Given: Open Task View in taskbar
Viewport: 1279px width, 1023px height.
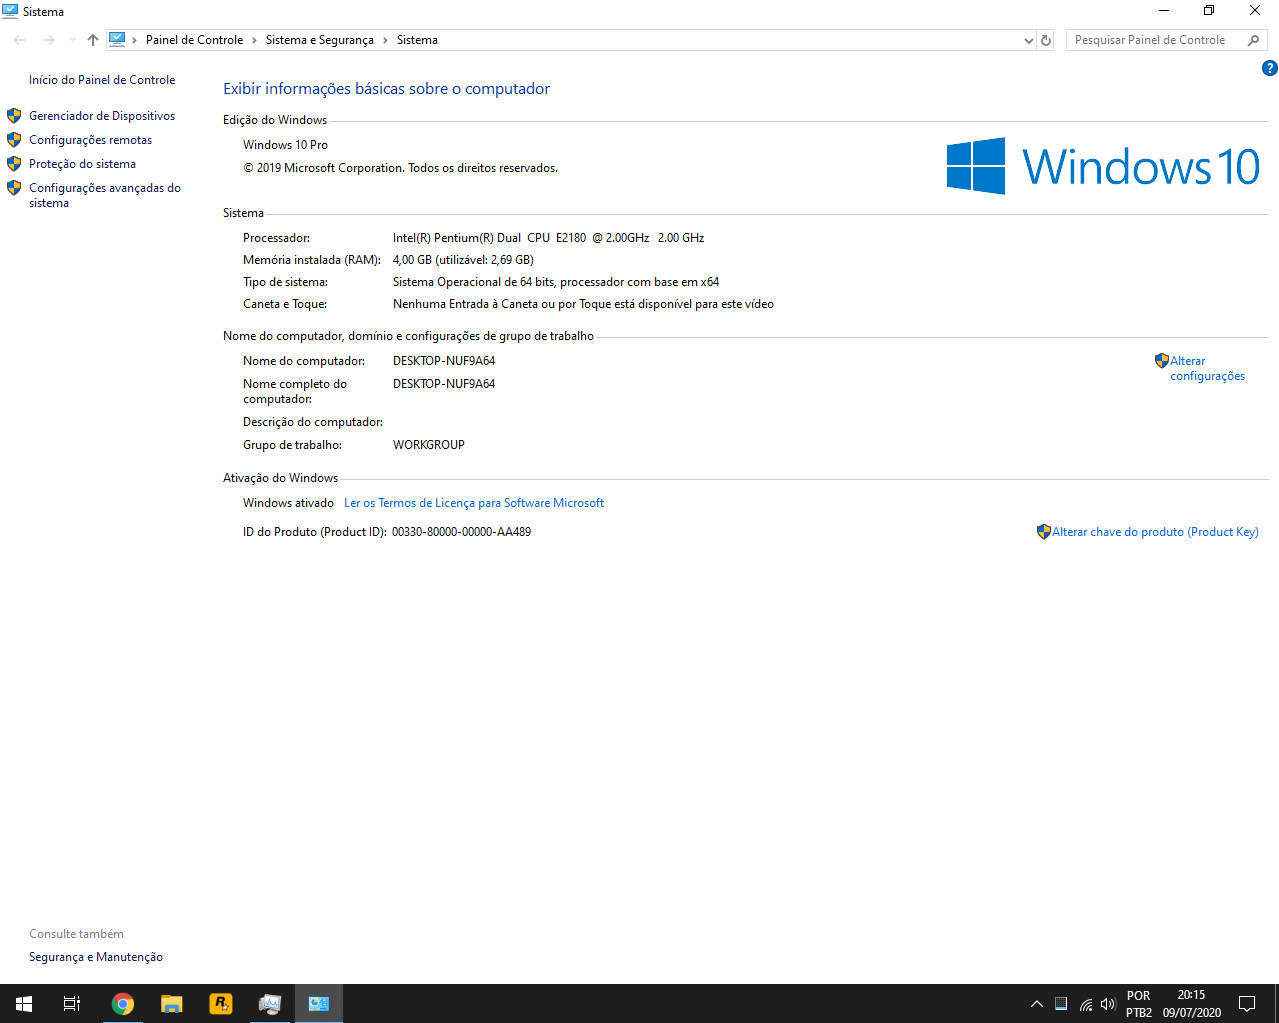Looking at the screenshot, I should pyautogui.click(x=72, y=1003).
